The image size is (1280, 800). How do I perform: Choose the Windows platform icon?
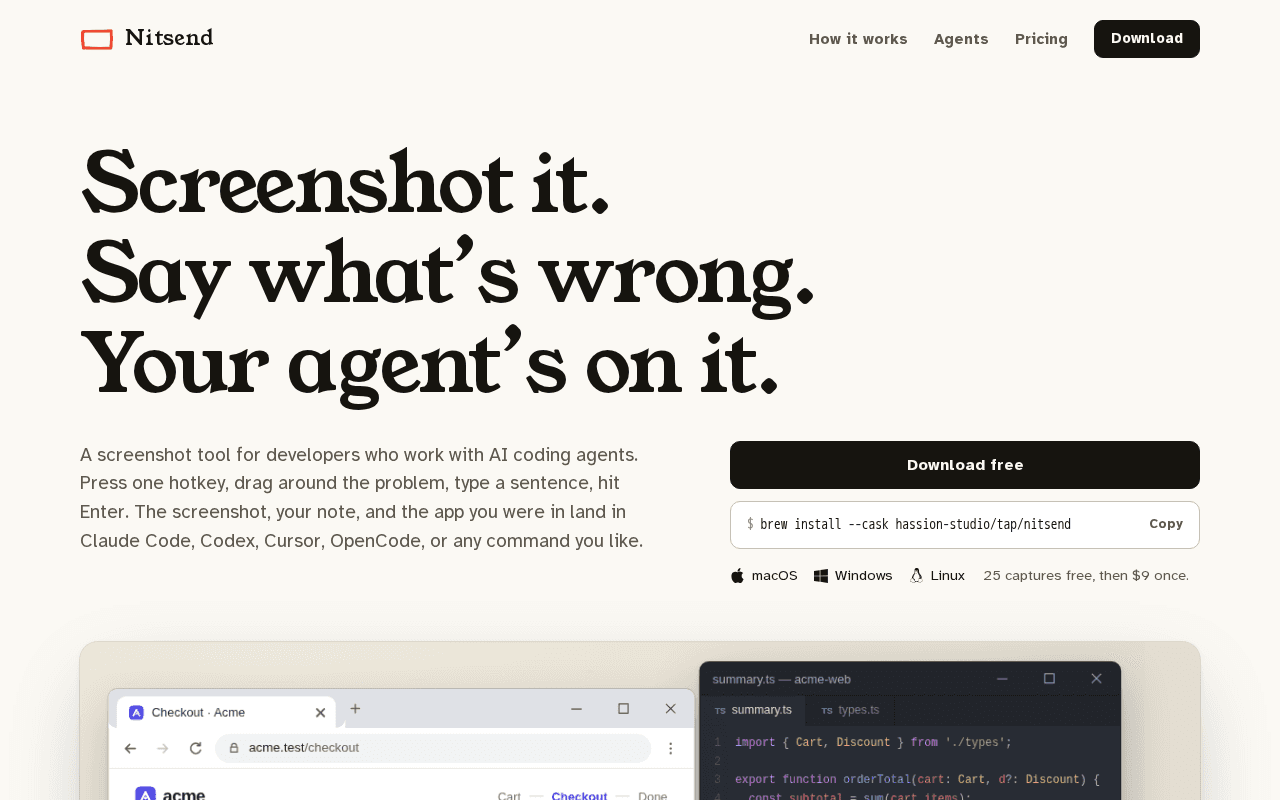pyautogui.click(x=821, y=576)
